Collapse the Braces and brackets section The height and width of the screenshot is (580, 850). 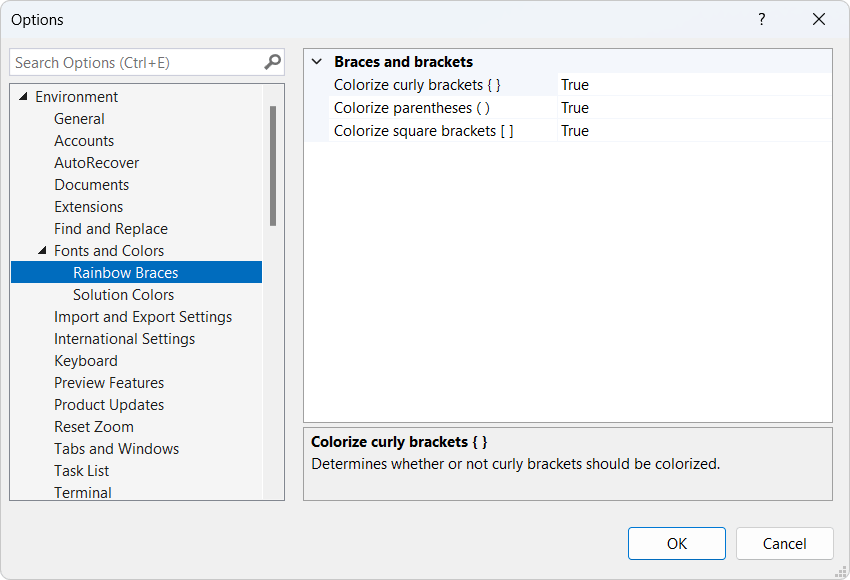[316, 61]
